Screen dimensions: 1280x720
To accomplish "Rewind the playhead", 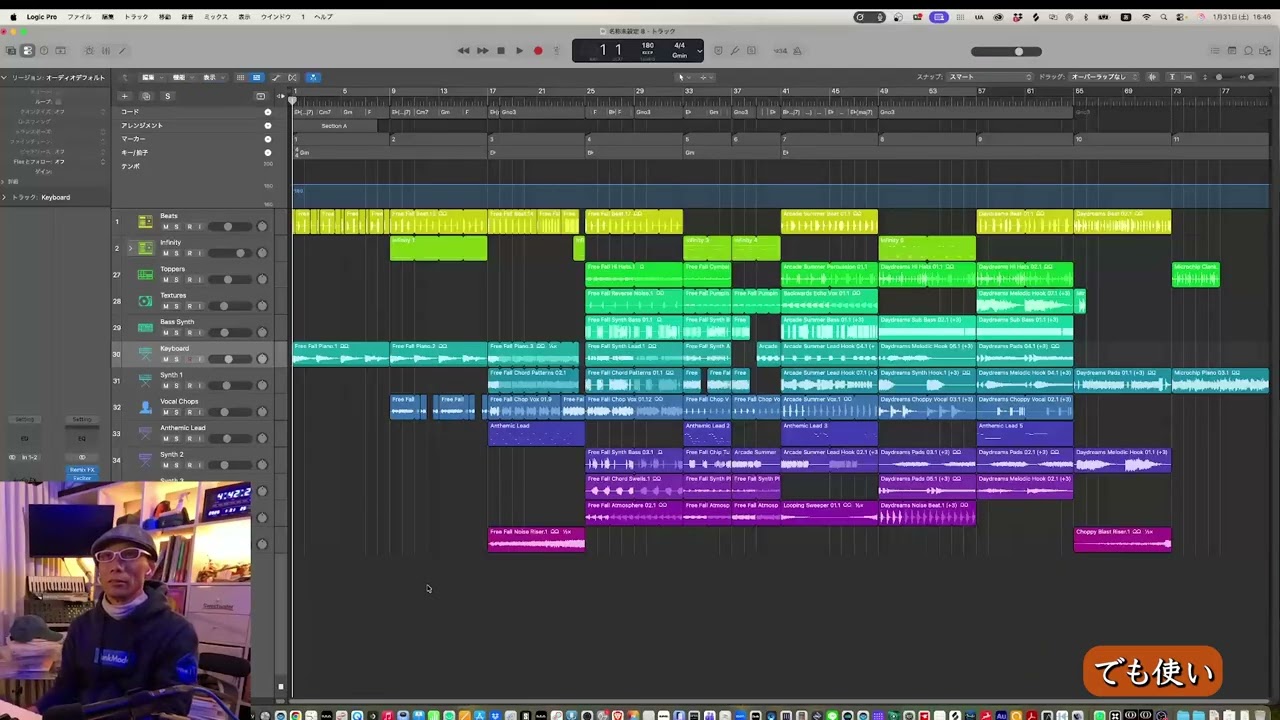I will click(463, 51).
